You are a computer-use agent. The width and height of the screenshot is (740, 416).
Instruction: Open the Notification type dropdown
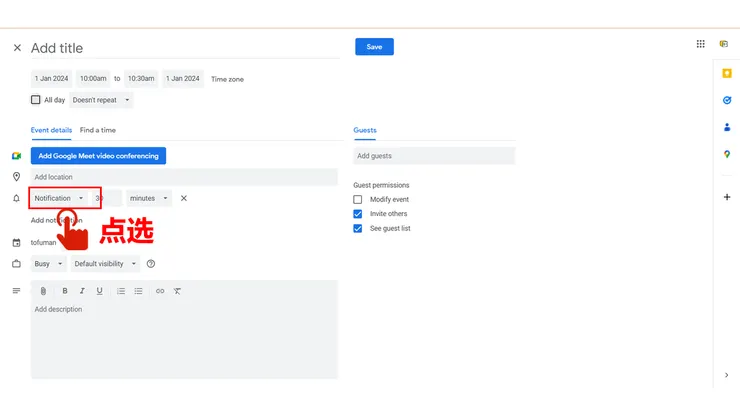pos(59,198)
